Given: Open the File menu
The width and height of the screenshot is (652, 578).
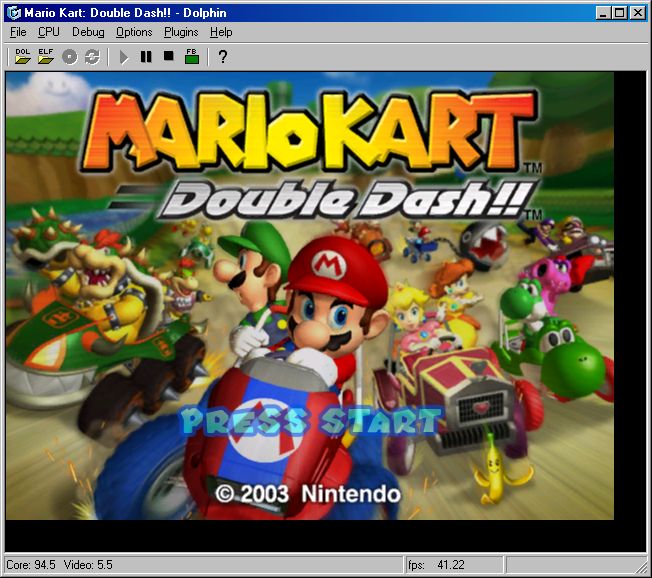Looking at the screenshot, I should pos(18,32).
